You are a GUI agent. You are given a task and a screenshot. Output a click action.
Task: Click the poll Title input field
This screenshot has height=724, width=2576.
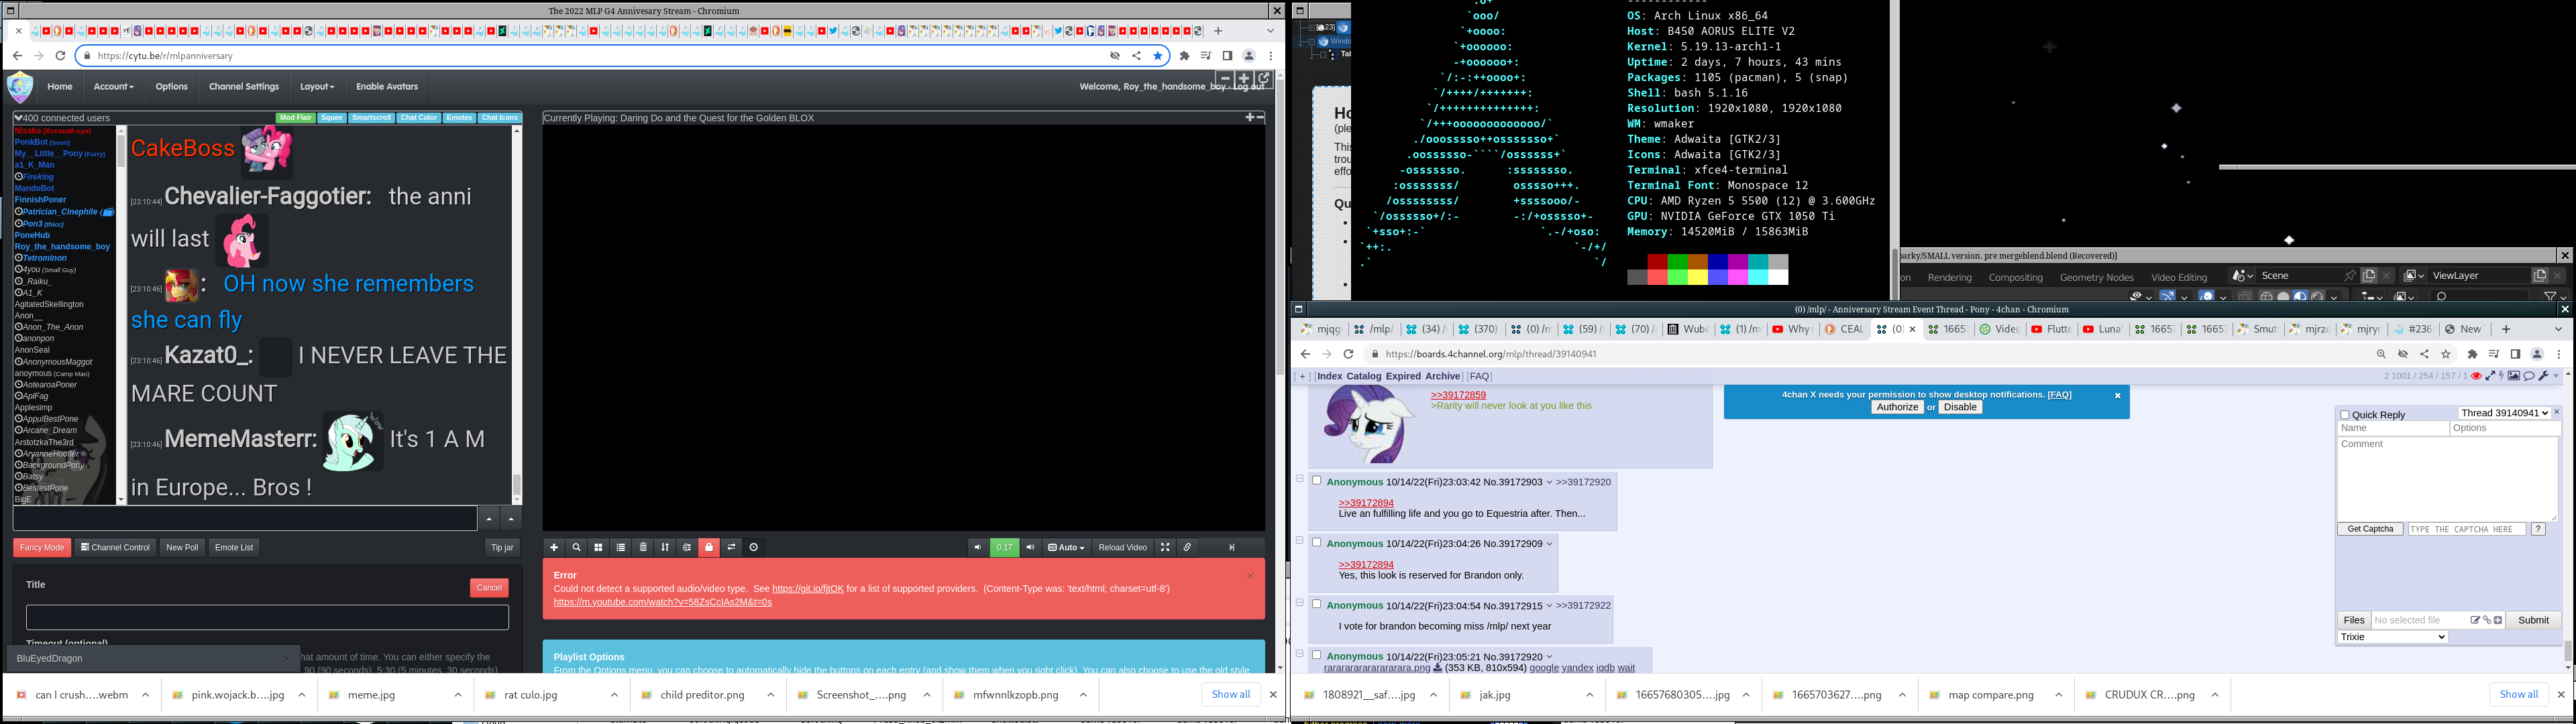(x=267, y=617)
